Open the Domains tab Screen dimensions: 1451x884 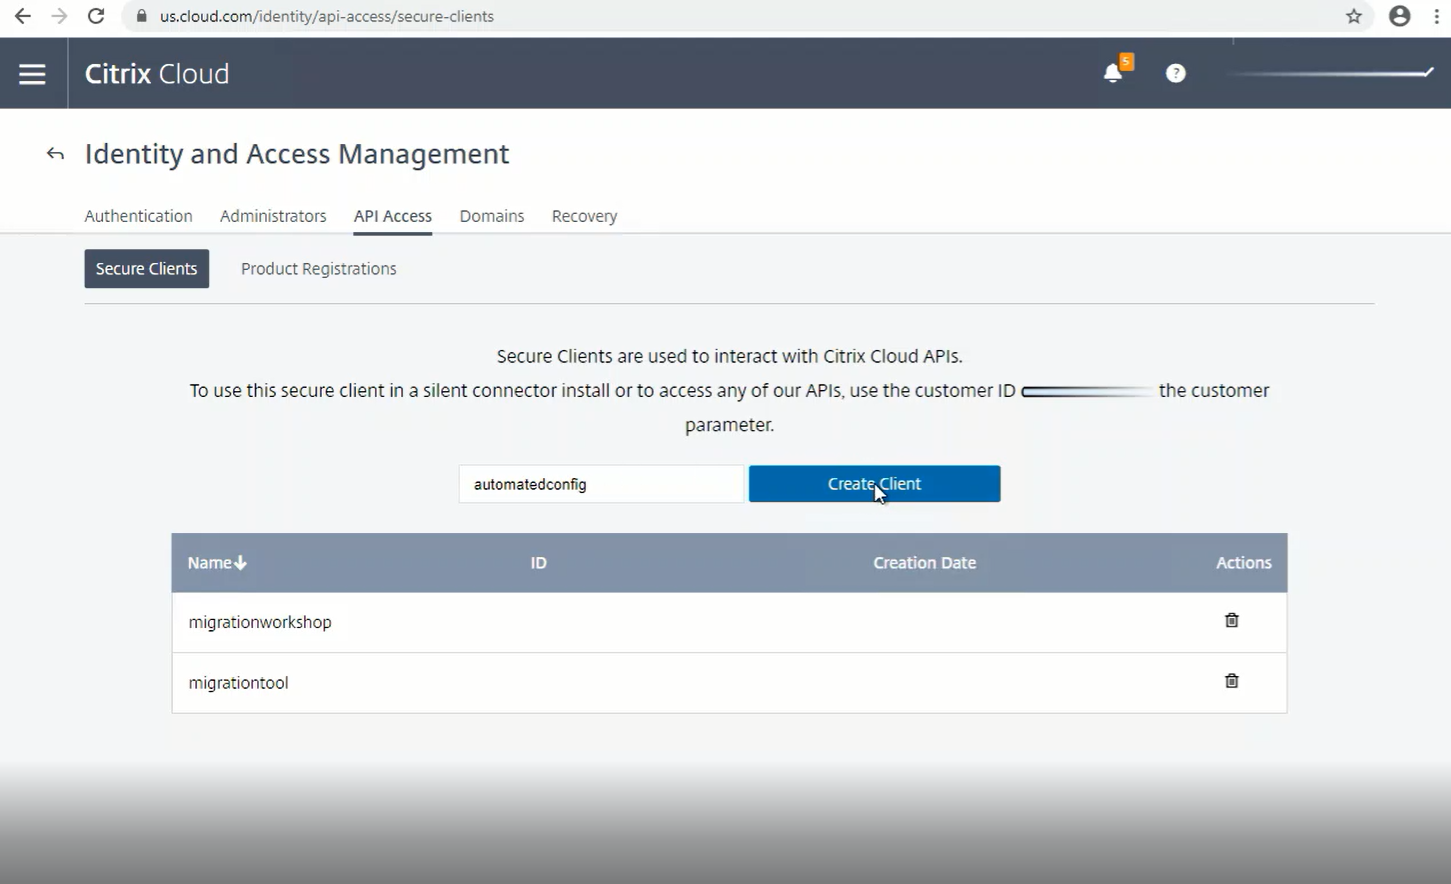[x=492, y=216]
